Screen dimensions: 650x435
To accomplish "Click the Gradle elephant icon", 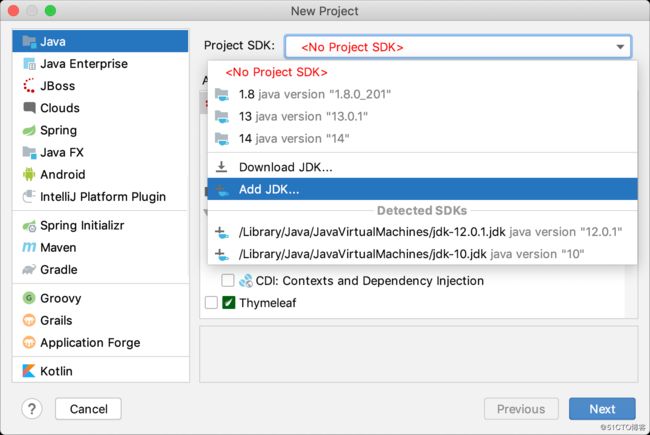I will pyautogui.click(x=29, y=270).
